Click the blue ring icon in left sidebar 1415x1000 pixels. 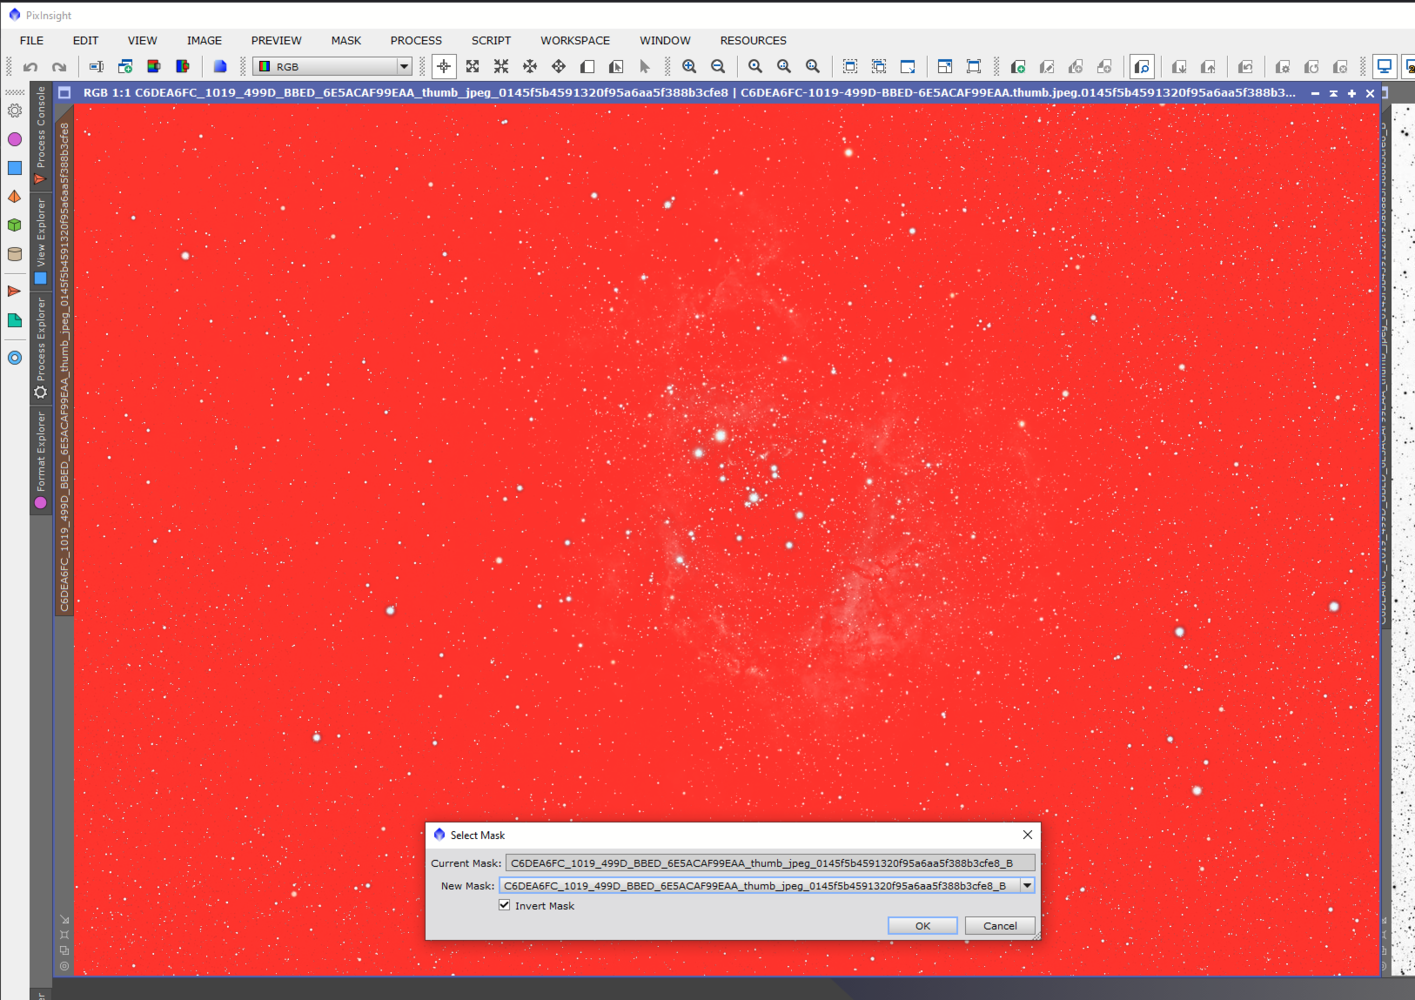(x=15, y=358)
